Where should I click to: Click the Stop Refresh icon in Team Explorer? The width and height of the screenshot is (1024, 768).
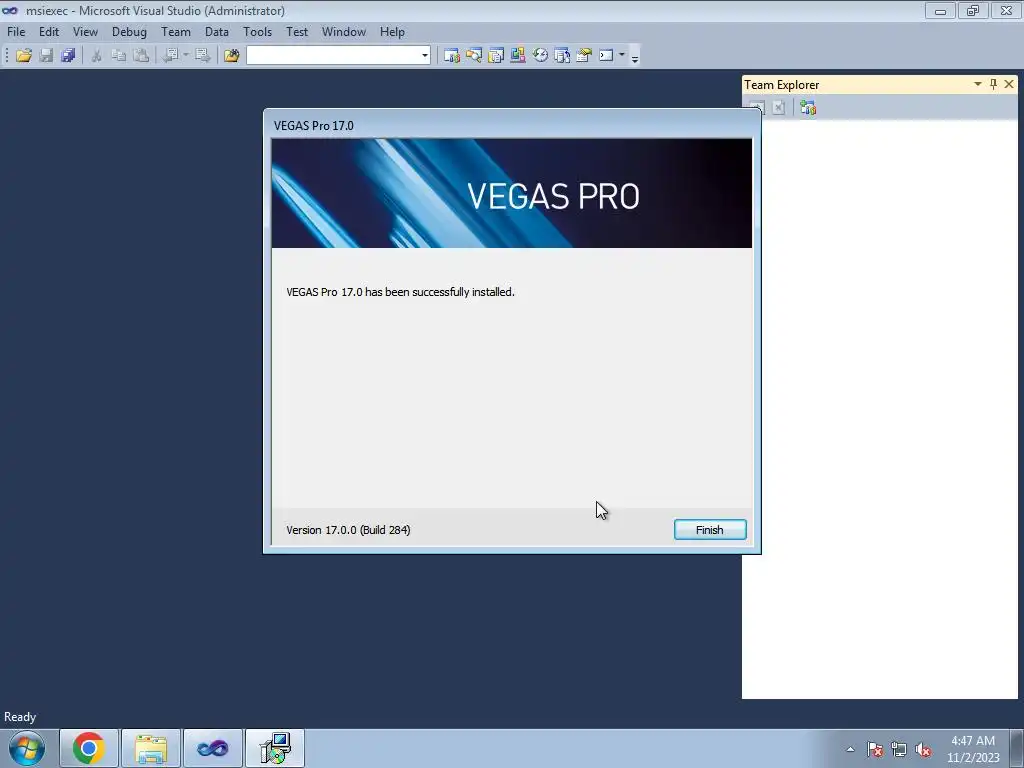778,108
